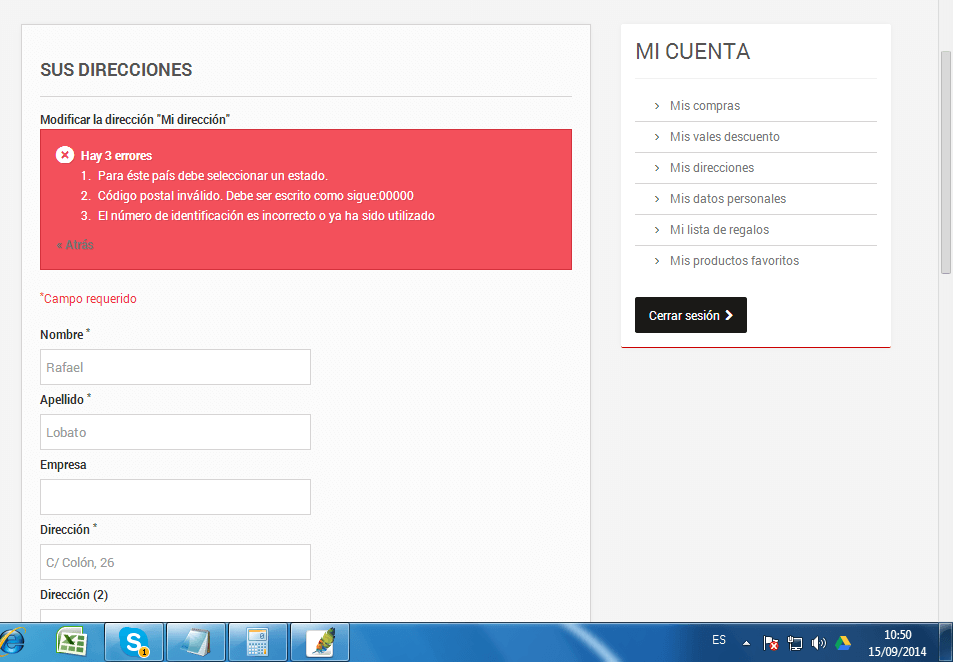Show hidden tray icons arrow
Screen dimensions: 953x662
(x=746, y=643)
